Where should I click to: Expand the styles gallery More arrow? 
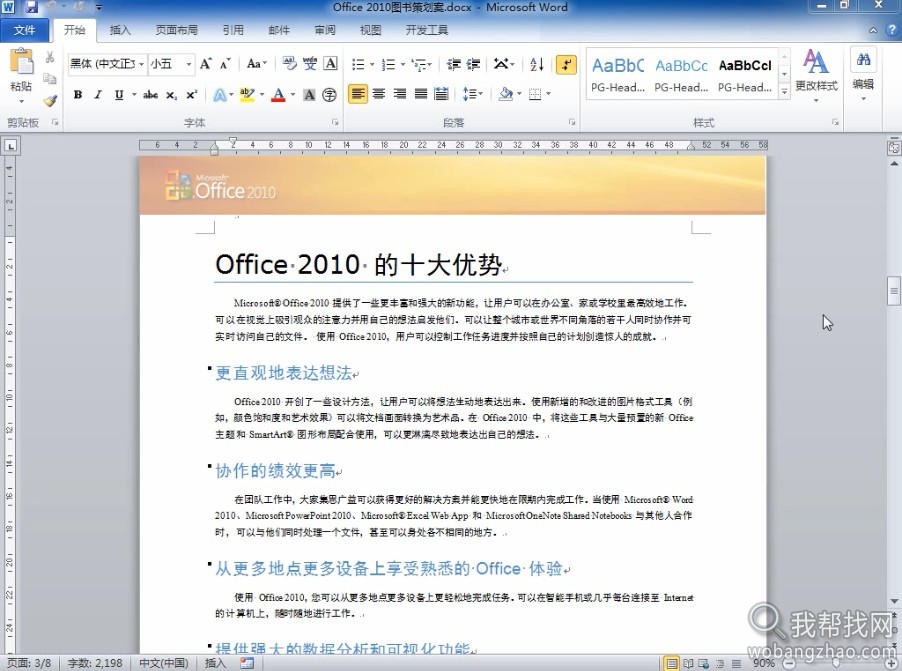[x=784, y=92]
